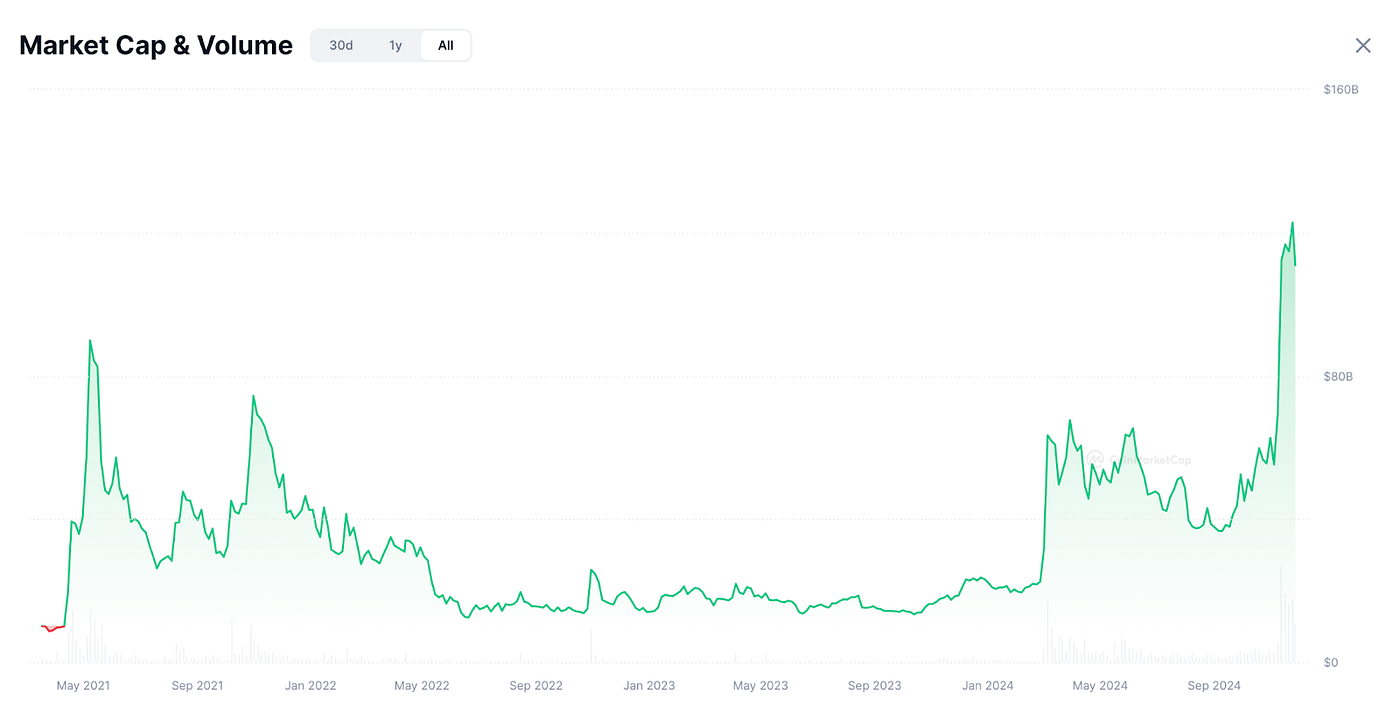
Task: Click the market cap peak in late 2024
Action: 1291,223
